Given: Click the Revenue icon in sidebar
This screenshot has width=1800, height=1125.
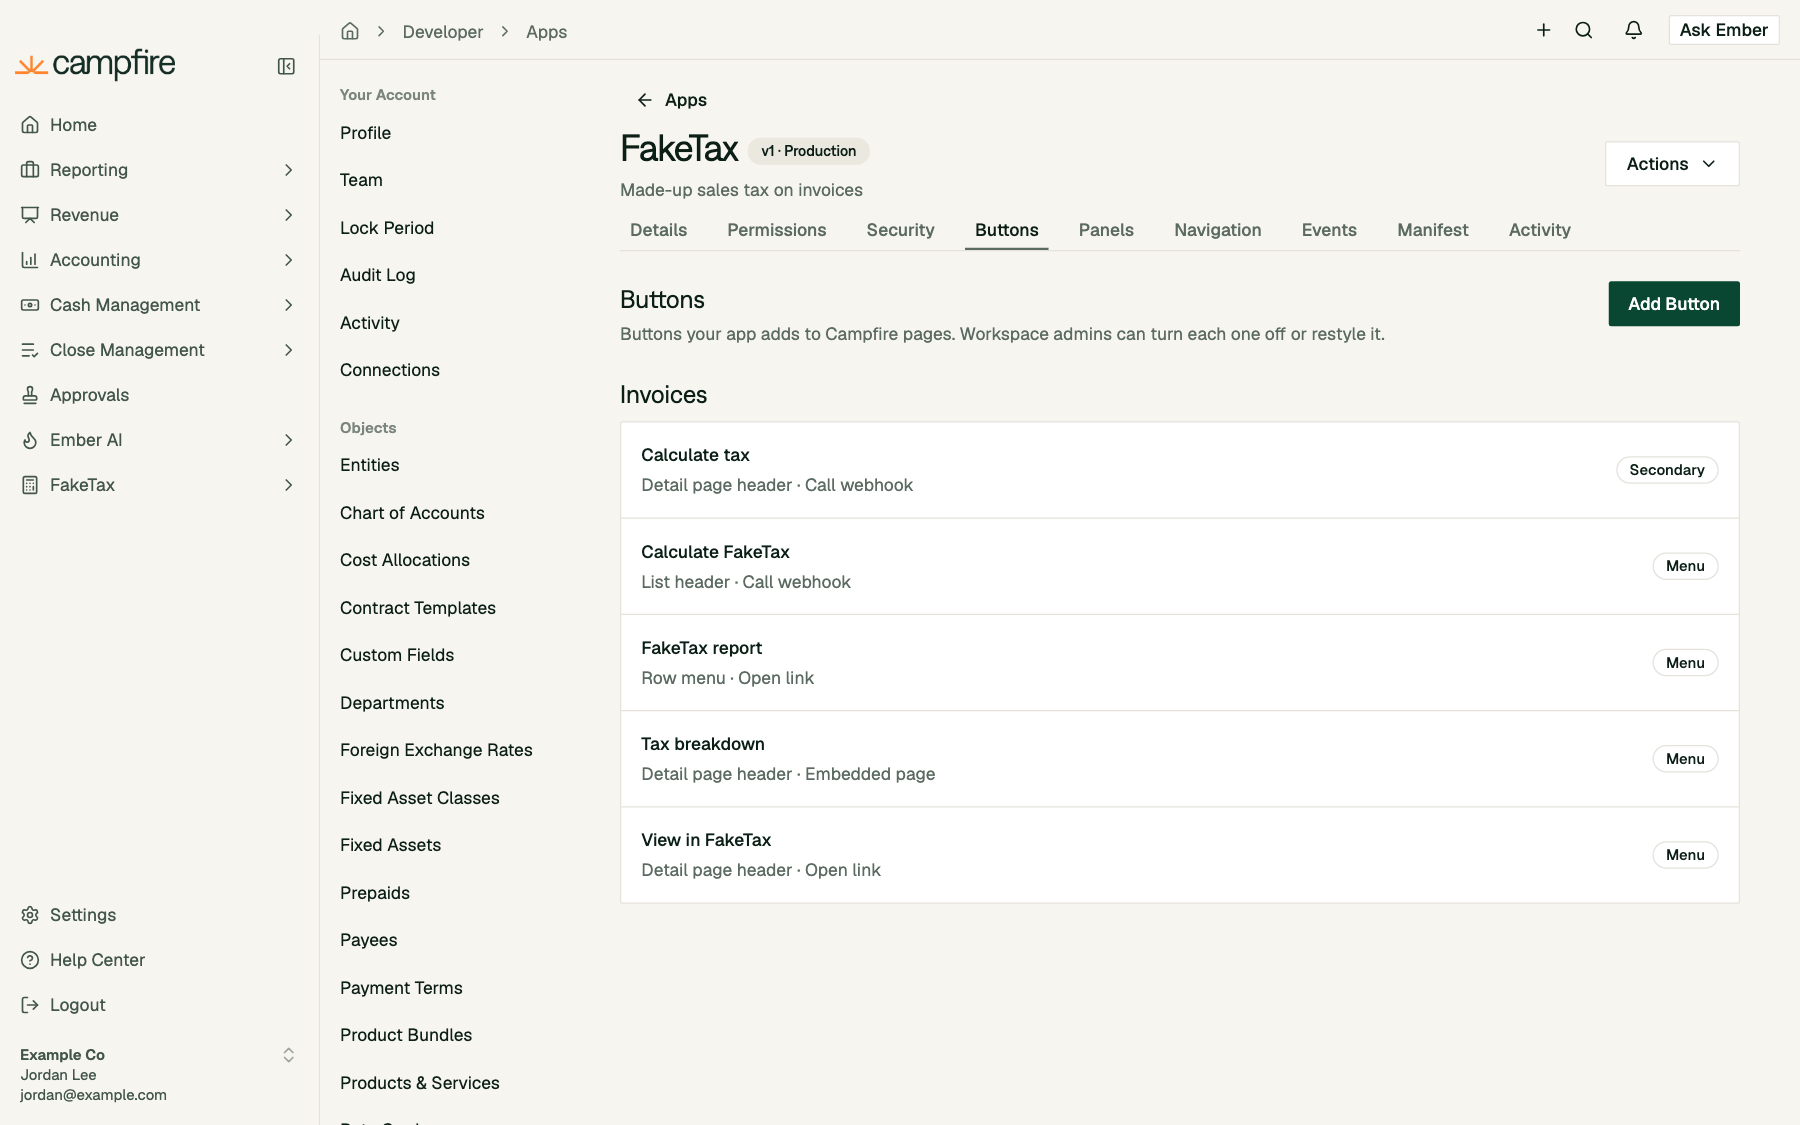Looking at the screenshot, I should pyautogui.click(x=30, y=215).
